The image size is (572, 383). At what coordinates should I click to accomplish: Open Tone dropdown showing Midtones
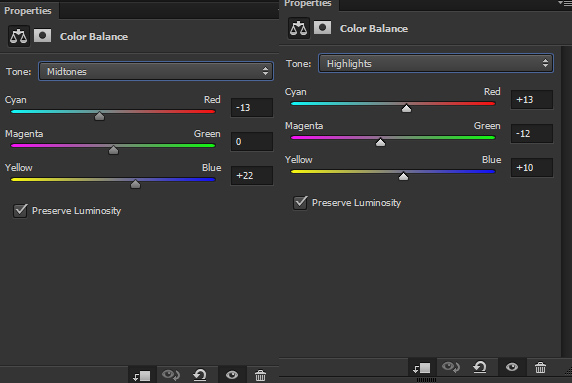point(156,71)
